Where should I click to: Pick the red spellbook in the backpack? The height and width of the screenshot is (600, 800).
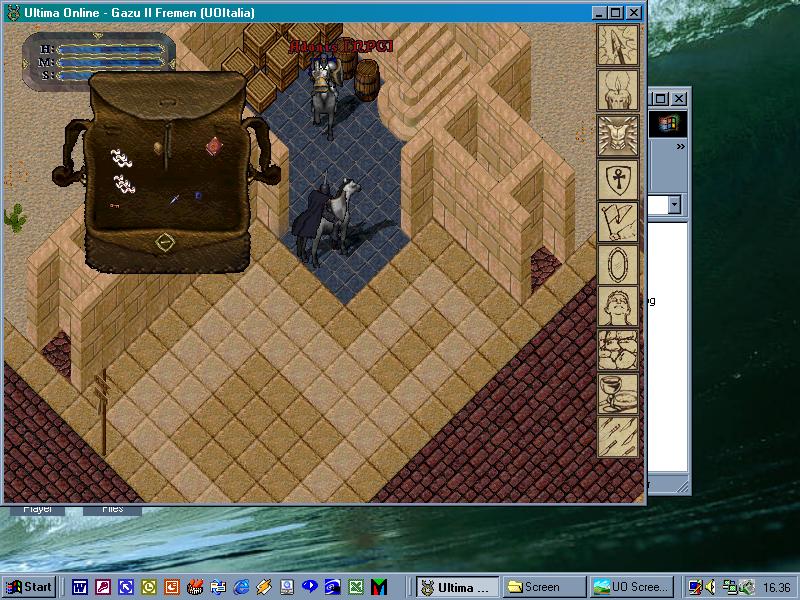pyautogui.click(x=214, y=146)
